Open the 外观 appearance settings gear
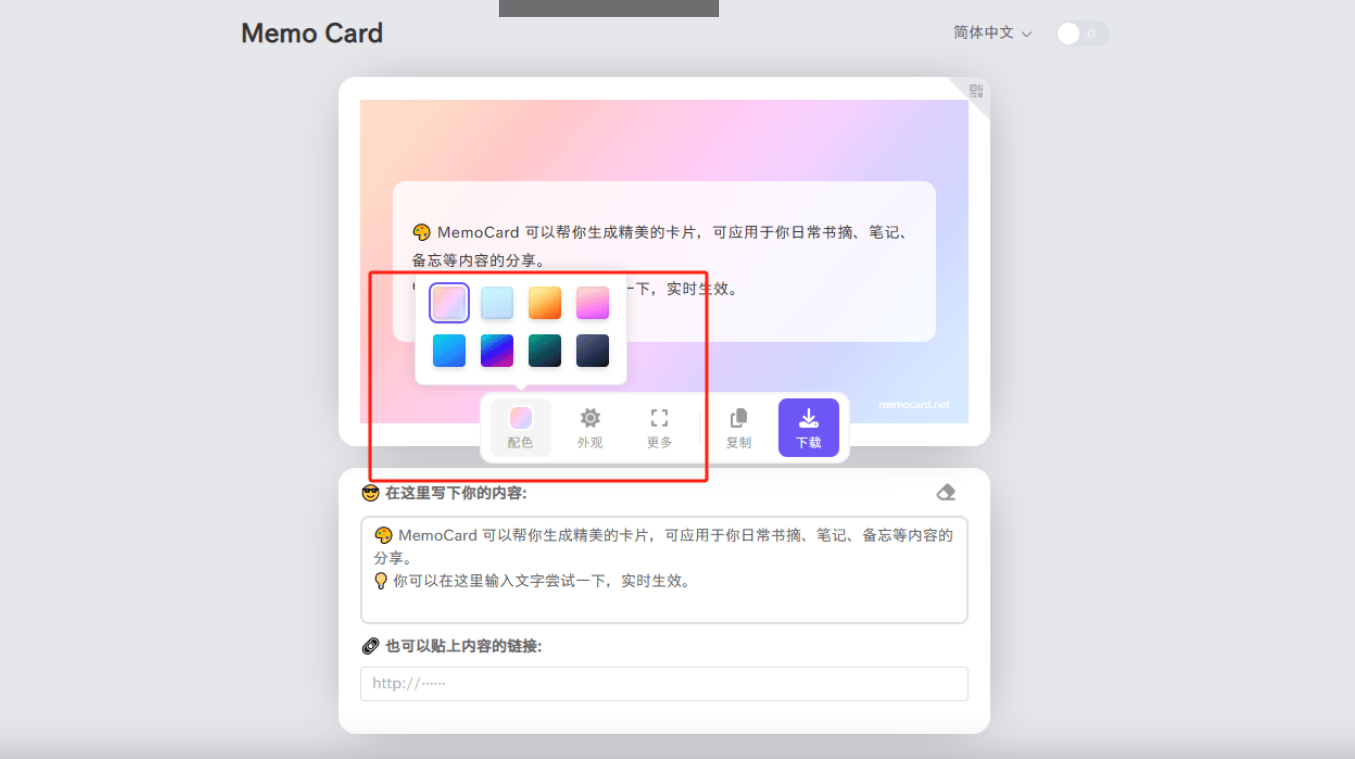1355x759 pixels. pyautogui.click(x=590, y=417)
